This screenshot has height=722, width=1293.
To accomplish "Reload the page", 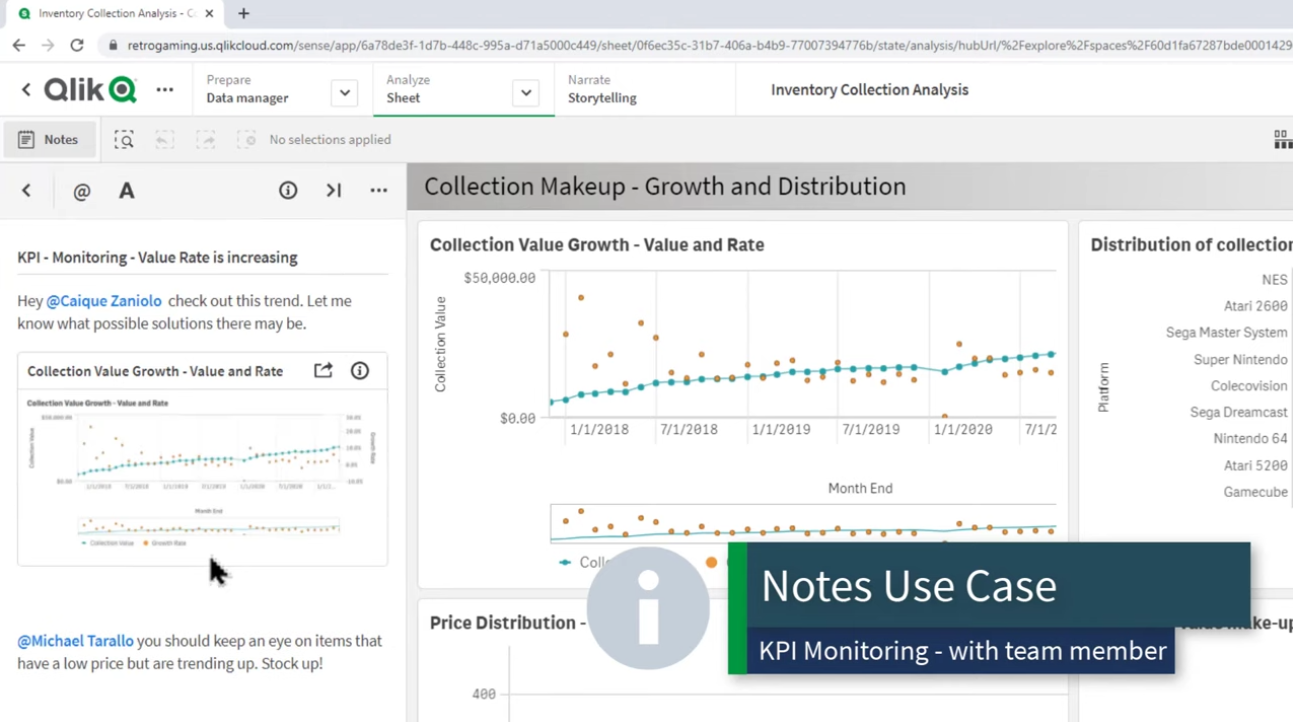I will pos(77,45).
